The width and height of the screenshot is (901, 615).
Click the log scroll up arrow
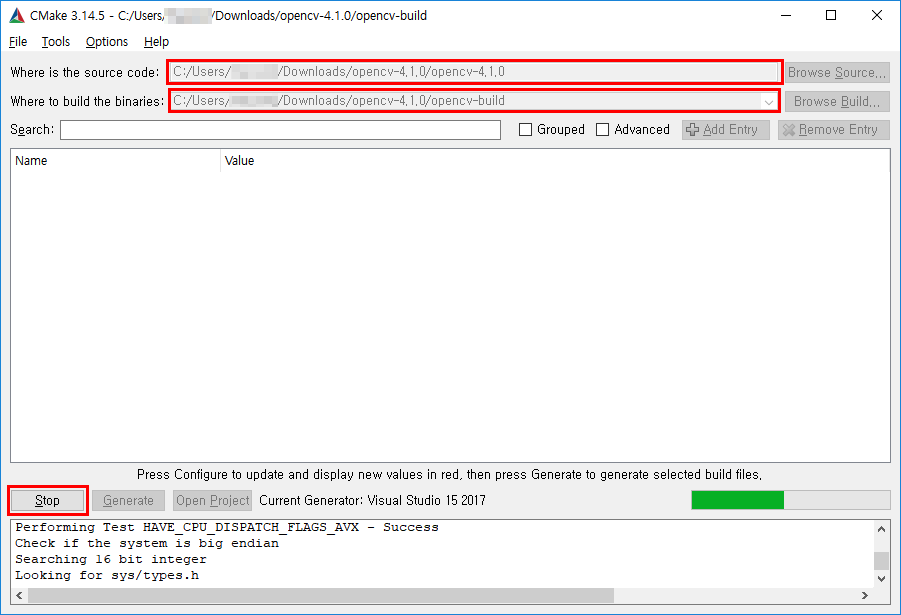pos(881,528)
